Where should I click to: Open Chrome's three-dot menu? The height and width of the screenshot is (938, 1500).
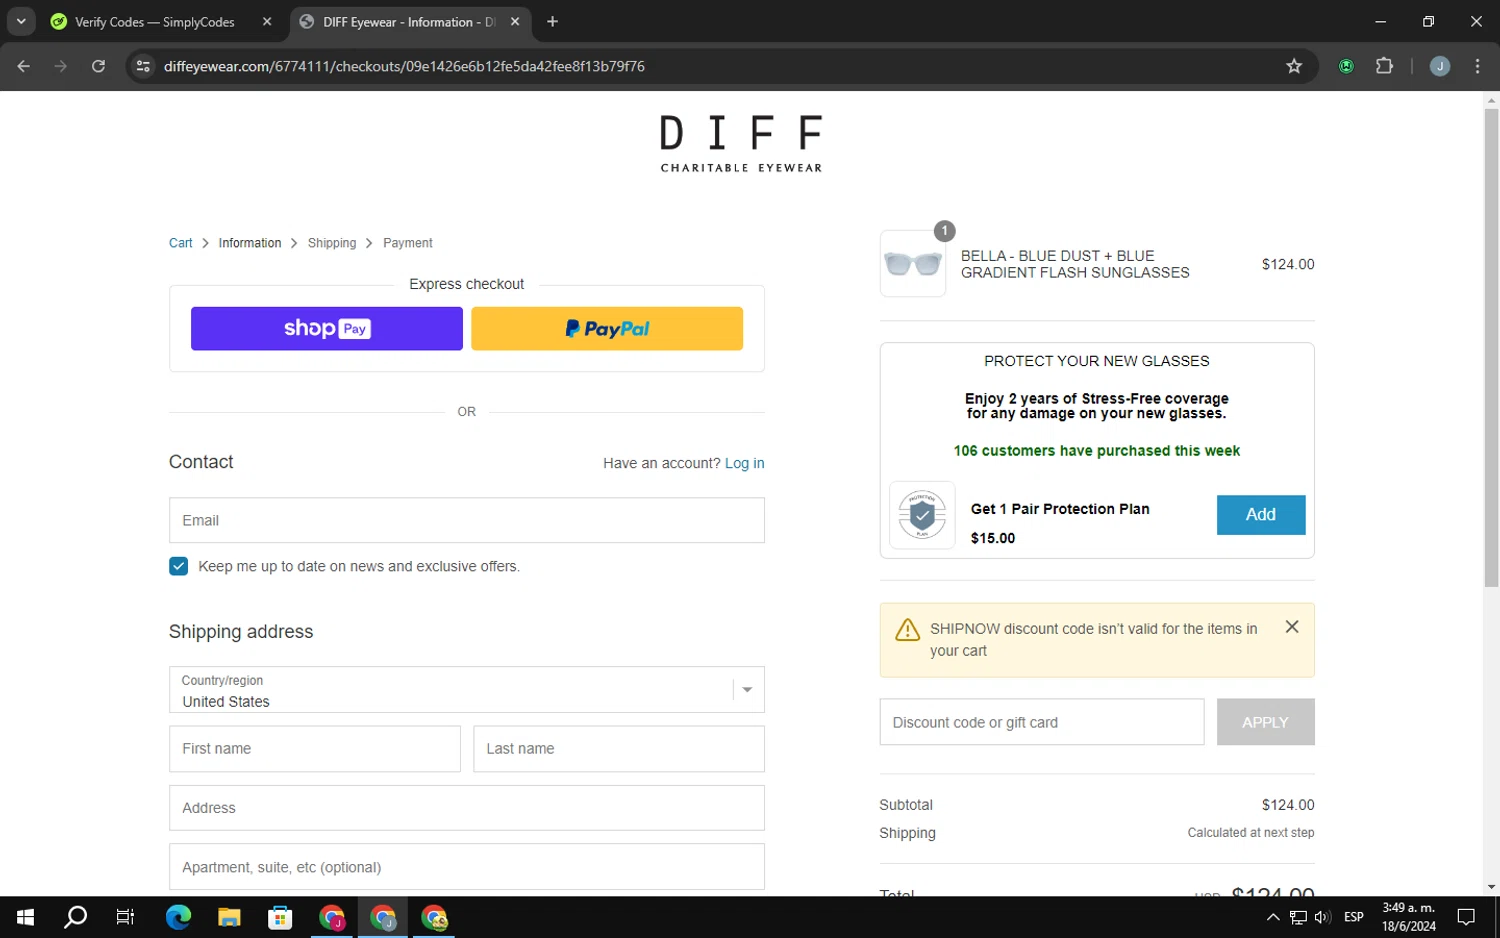1477,66
